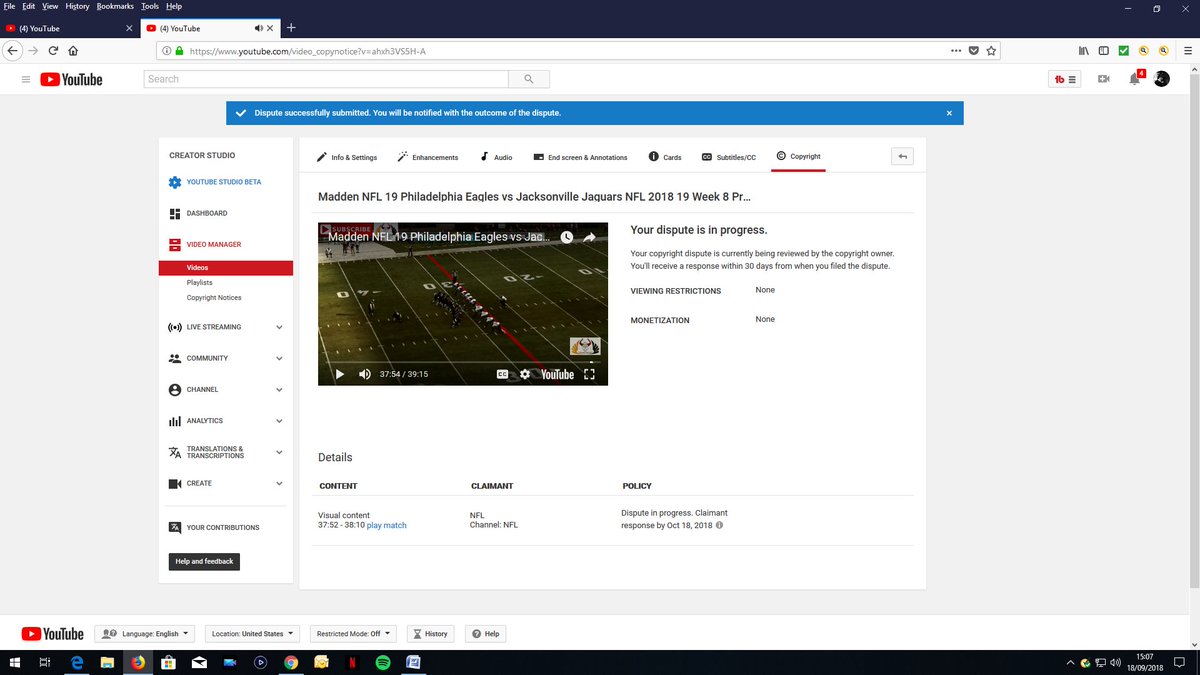Open Netflix from the taskbar
1200x675 pixels.
pyautogui.click(x=352, y=662)
